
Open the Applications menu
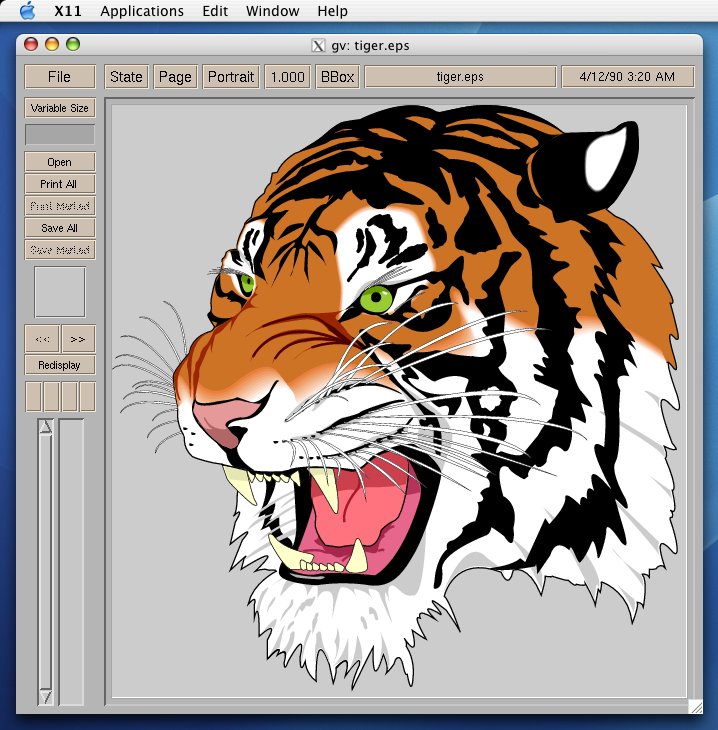coord(142,11)
